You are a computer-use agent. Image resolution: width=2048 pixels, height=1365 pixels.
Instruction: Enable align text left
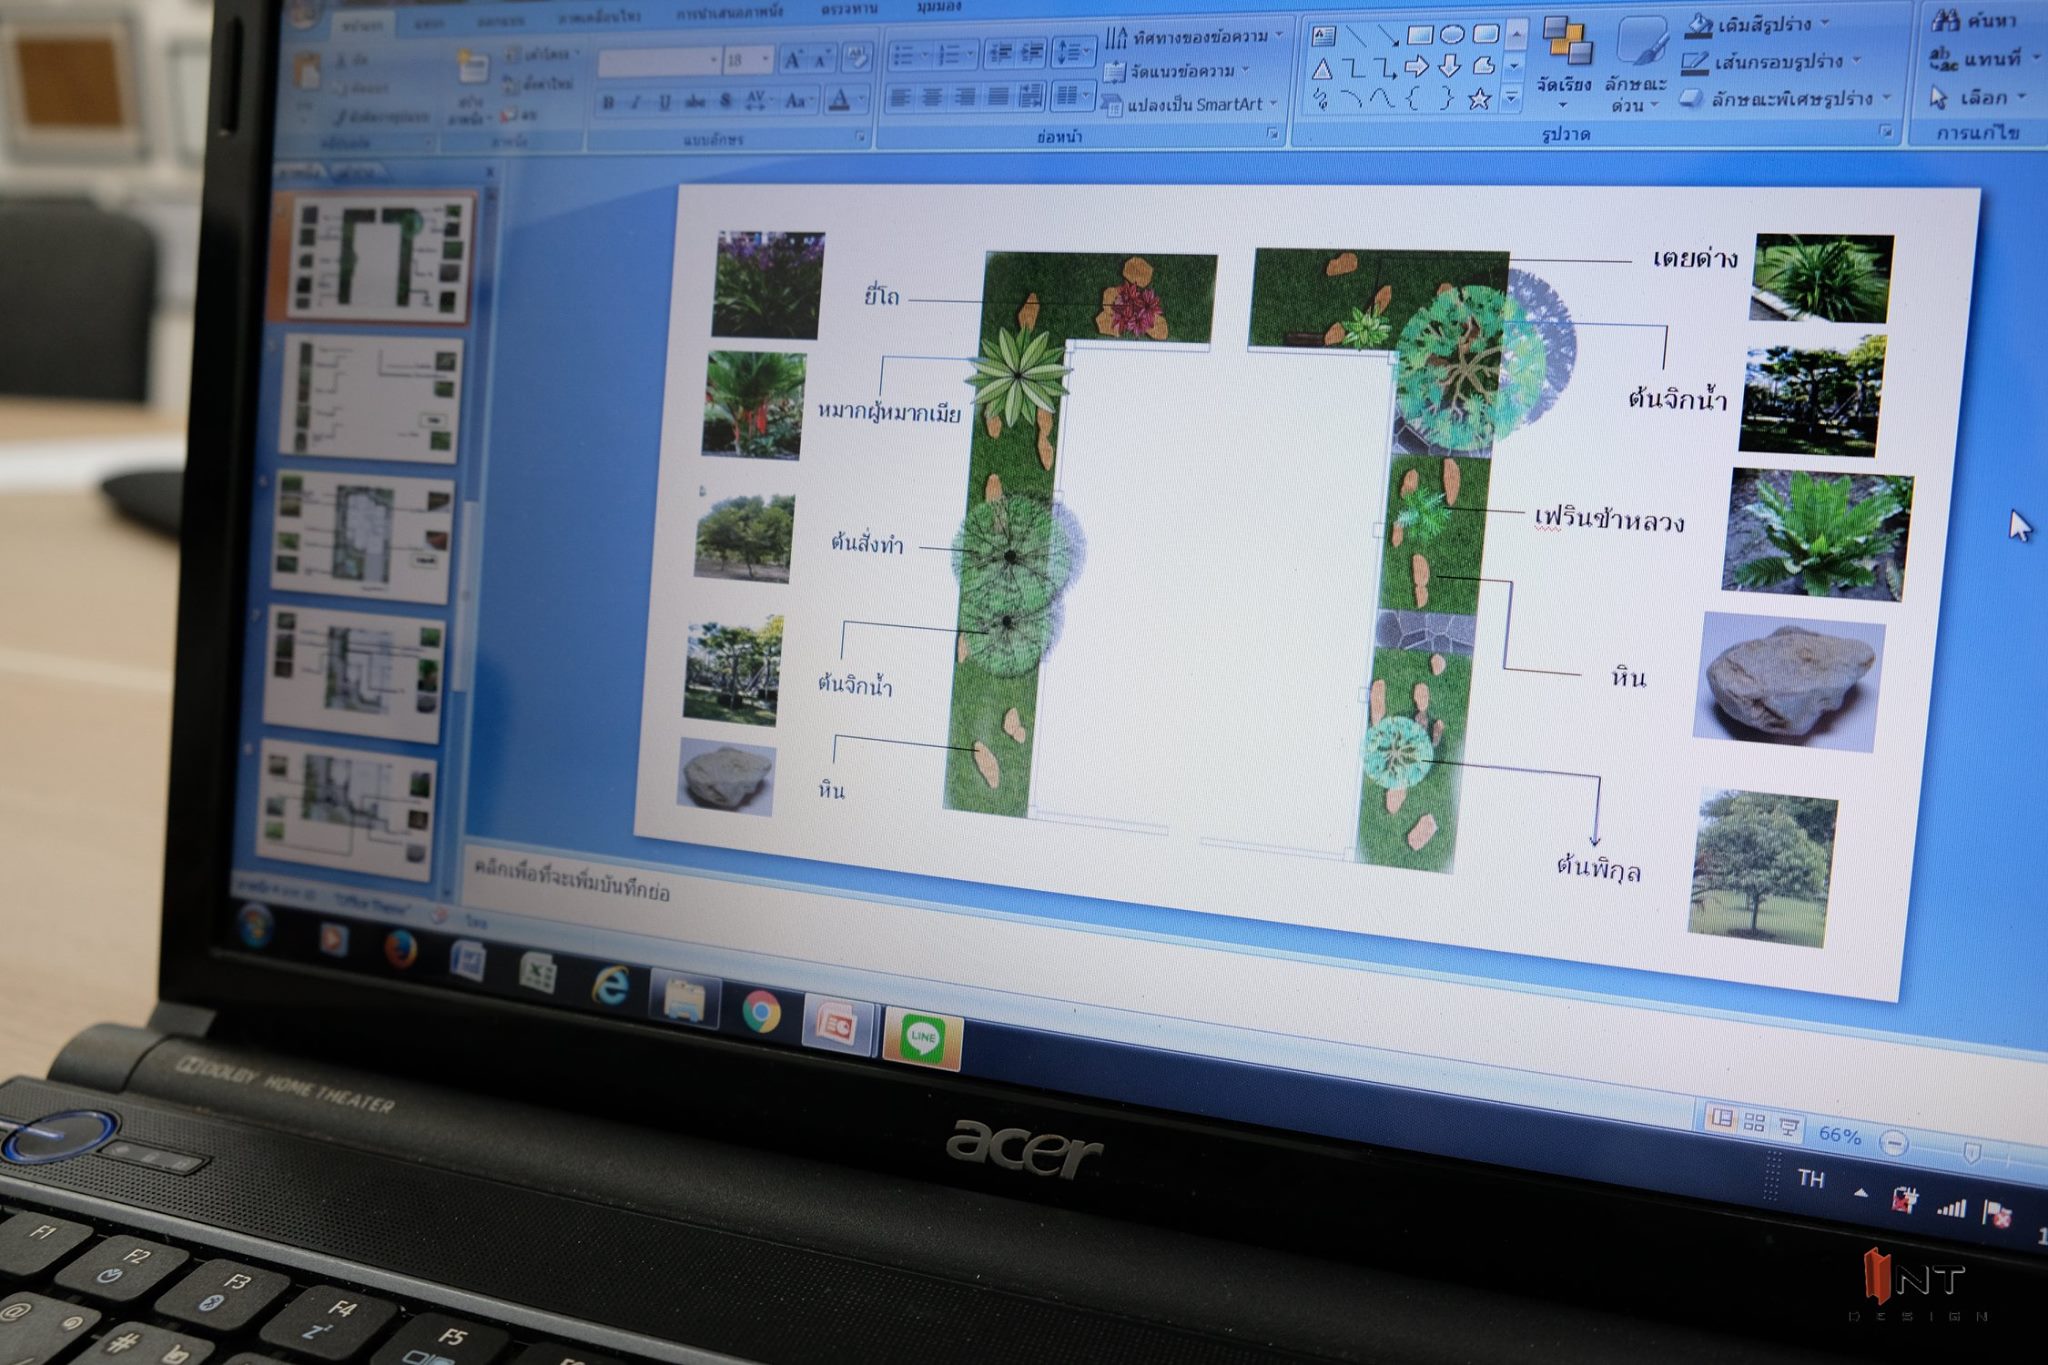coord(900,97)
